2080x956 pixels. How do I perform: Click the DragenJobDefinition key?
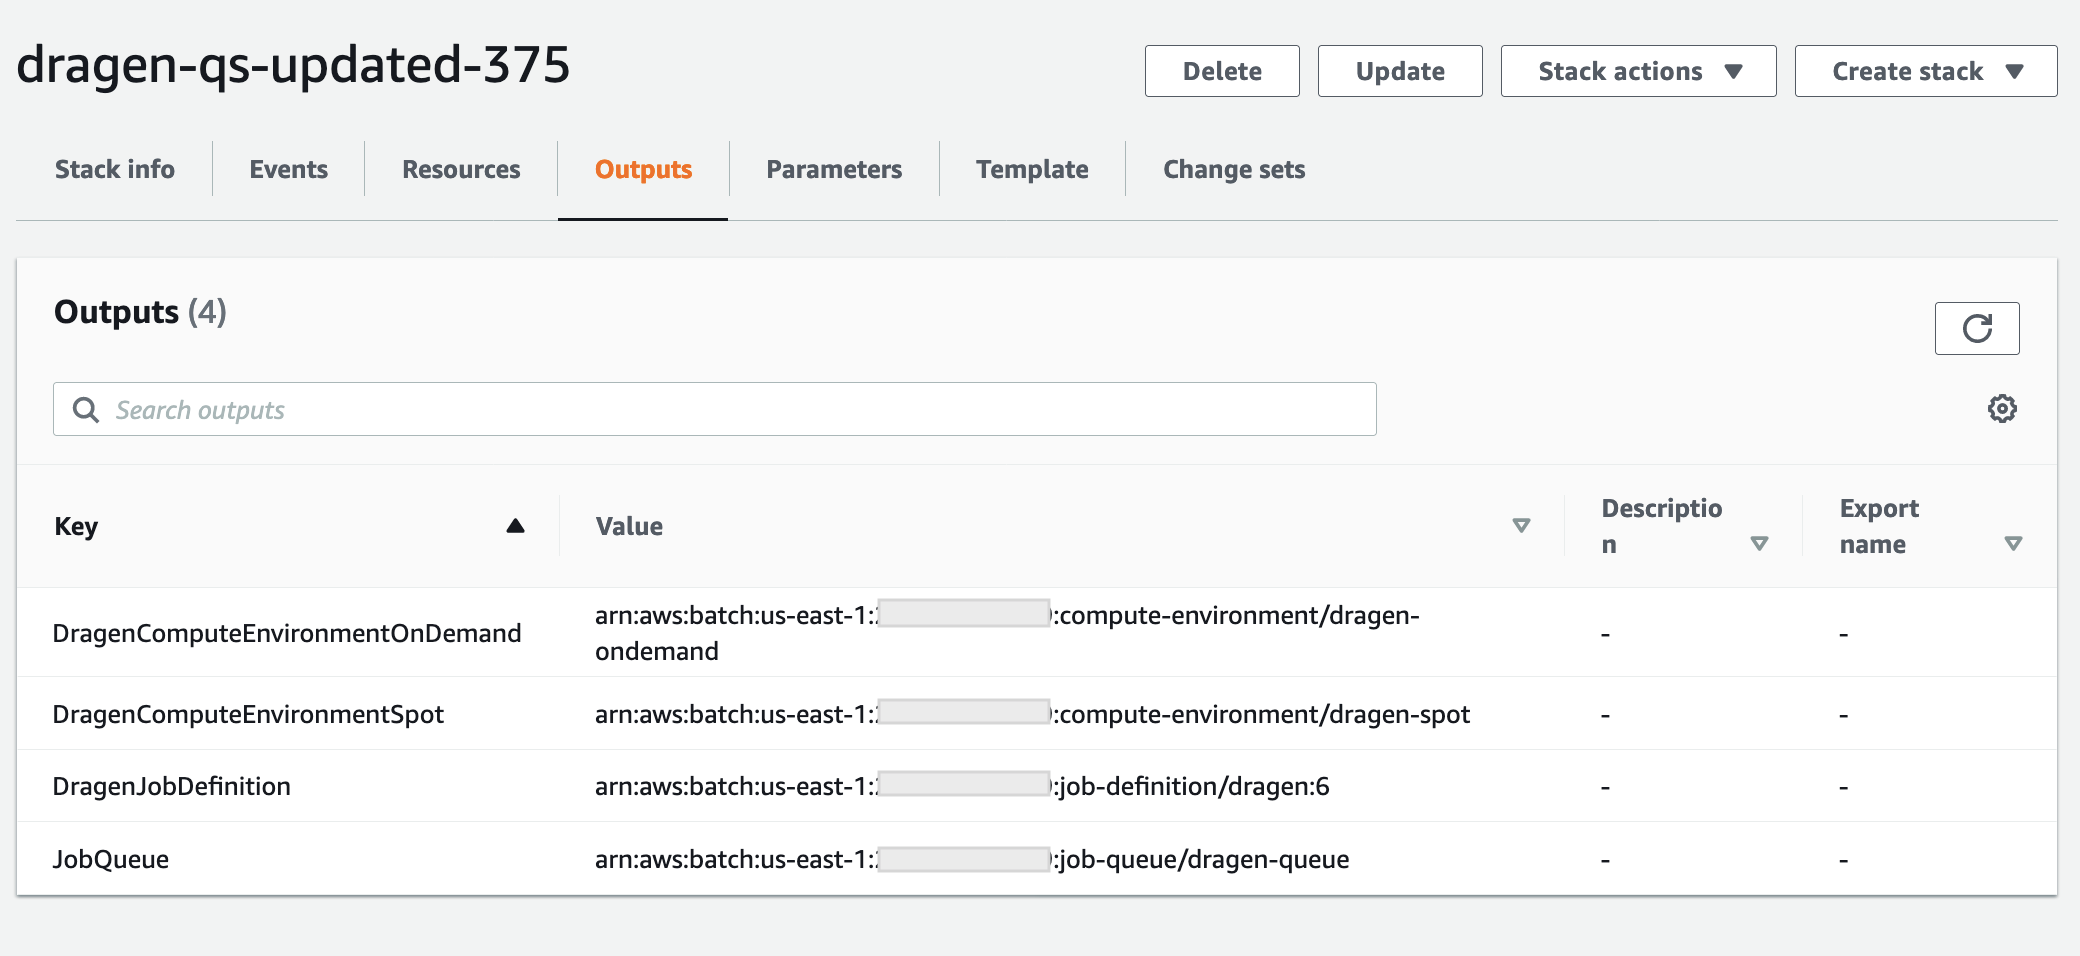click(x=171, y=786)
